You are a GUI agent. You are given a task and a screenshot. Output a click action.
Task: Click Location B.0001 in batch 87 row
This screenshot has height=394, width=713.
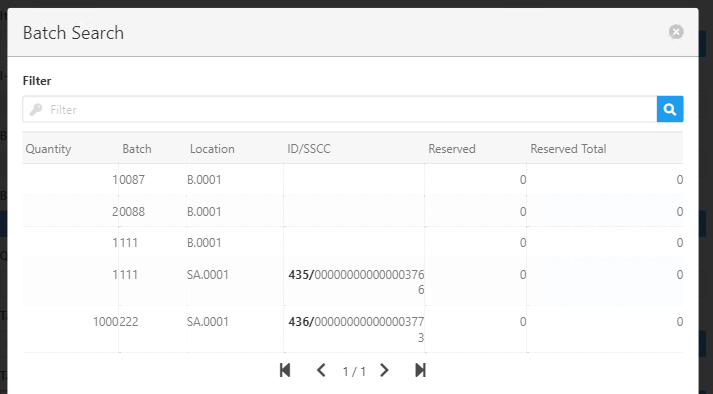[204, 180]
